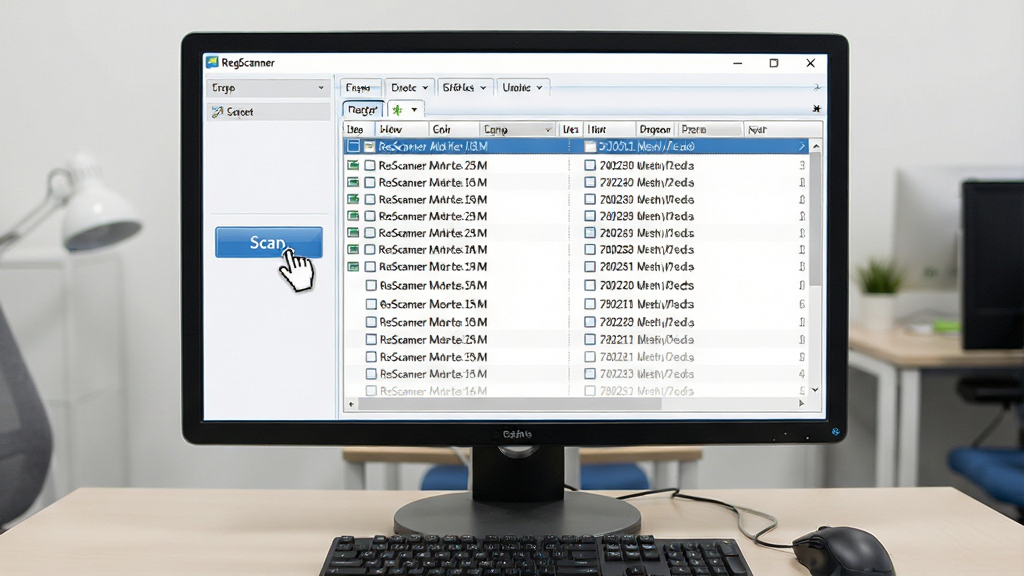Viewport: 1024px width, 576px height.
Task: Open the arrow menu on the green star tab
Action: (x=414, y=110)
